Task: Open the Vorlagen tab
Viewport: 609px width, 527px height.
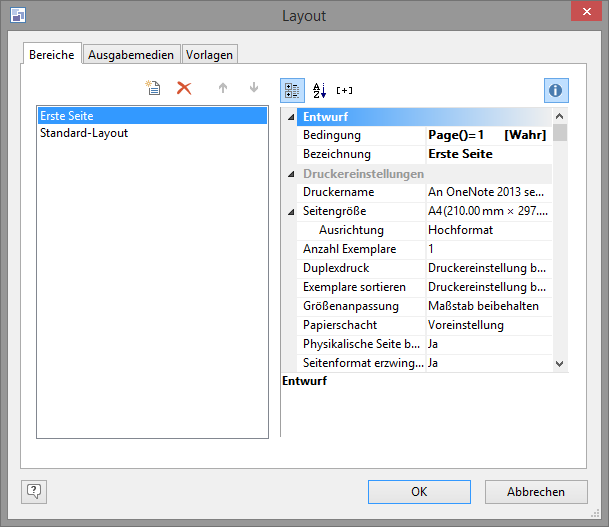Action: (210, 54)
